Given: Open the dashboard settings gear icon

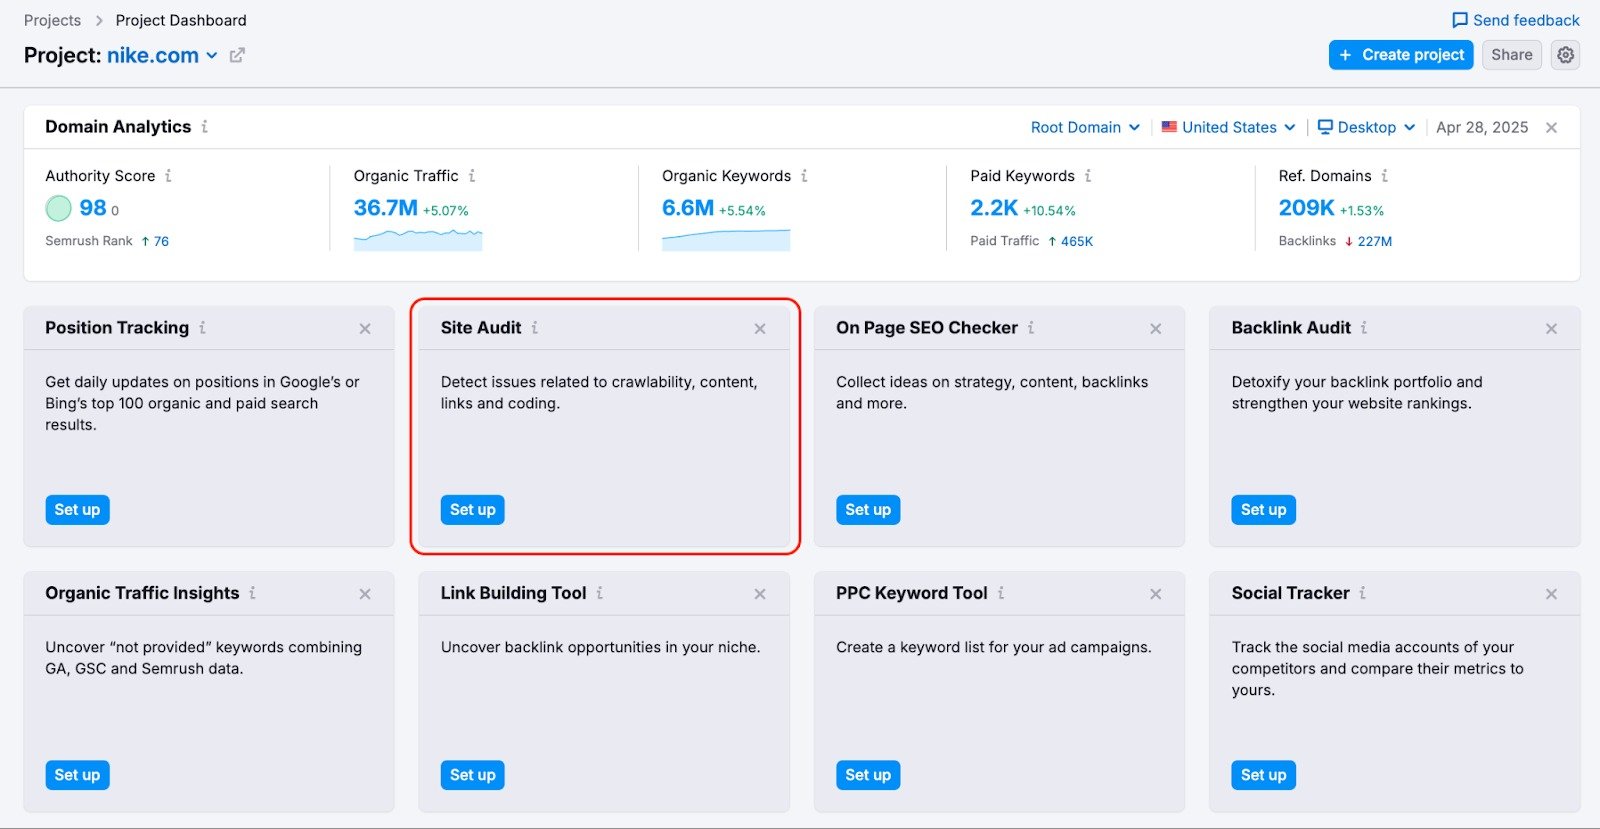Looking at the screenshot, I should point(1565,55).
